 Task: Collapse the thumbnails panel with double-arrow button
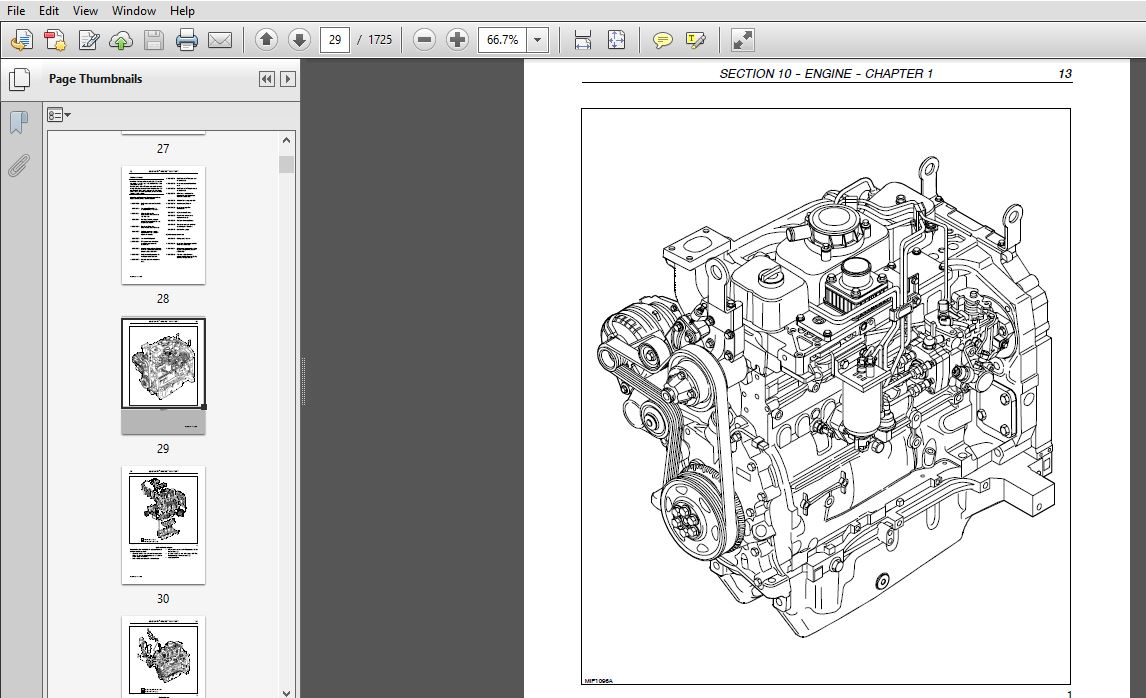[x=267, y=79]
